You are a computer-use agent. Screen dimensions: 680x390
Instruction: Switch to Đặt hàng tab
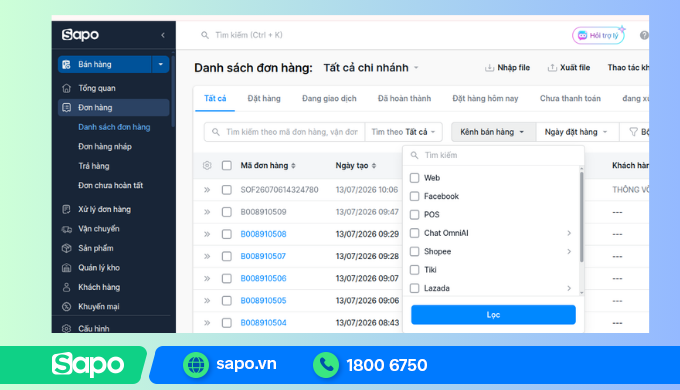click(x=264, y=98)
